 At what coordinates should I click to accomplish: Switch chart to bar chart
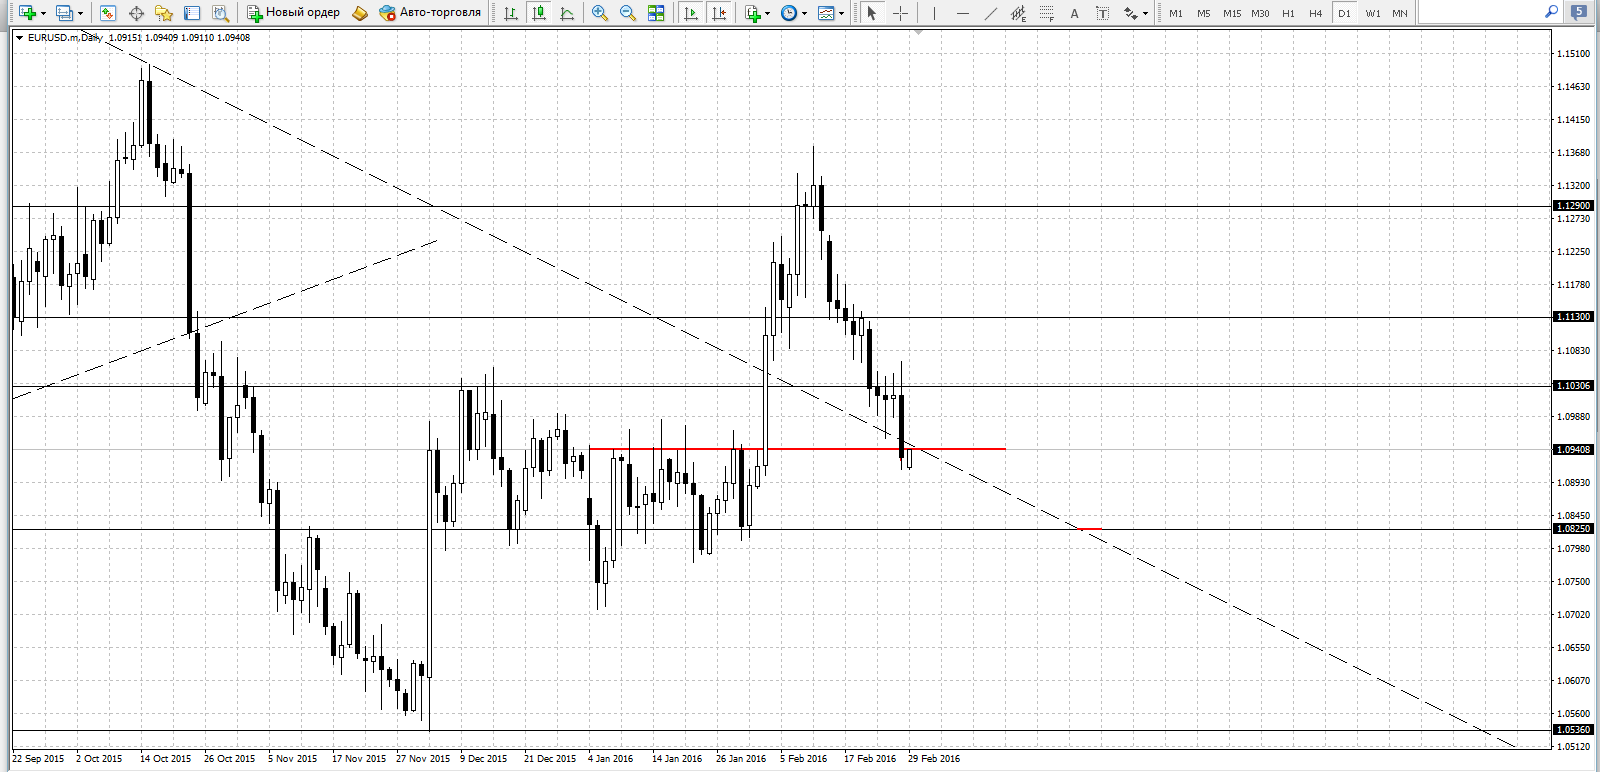[x=511, y=13]
